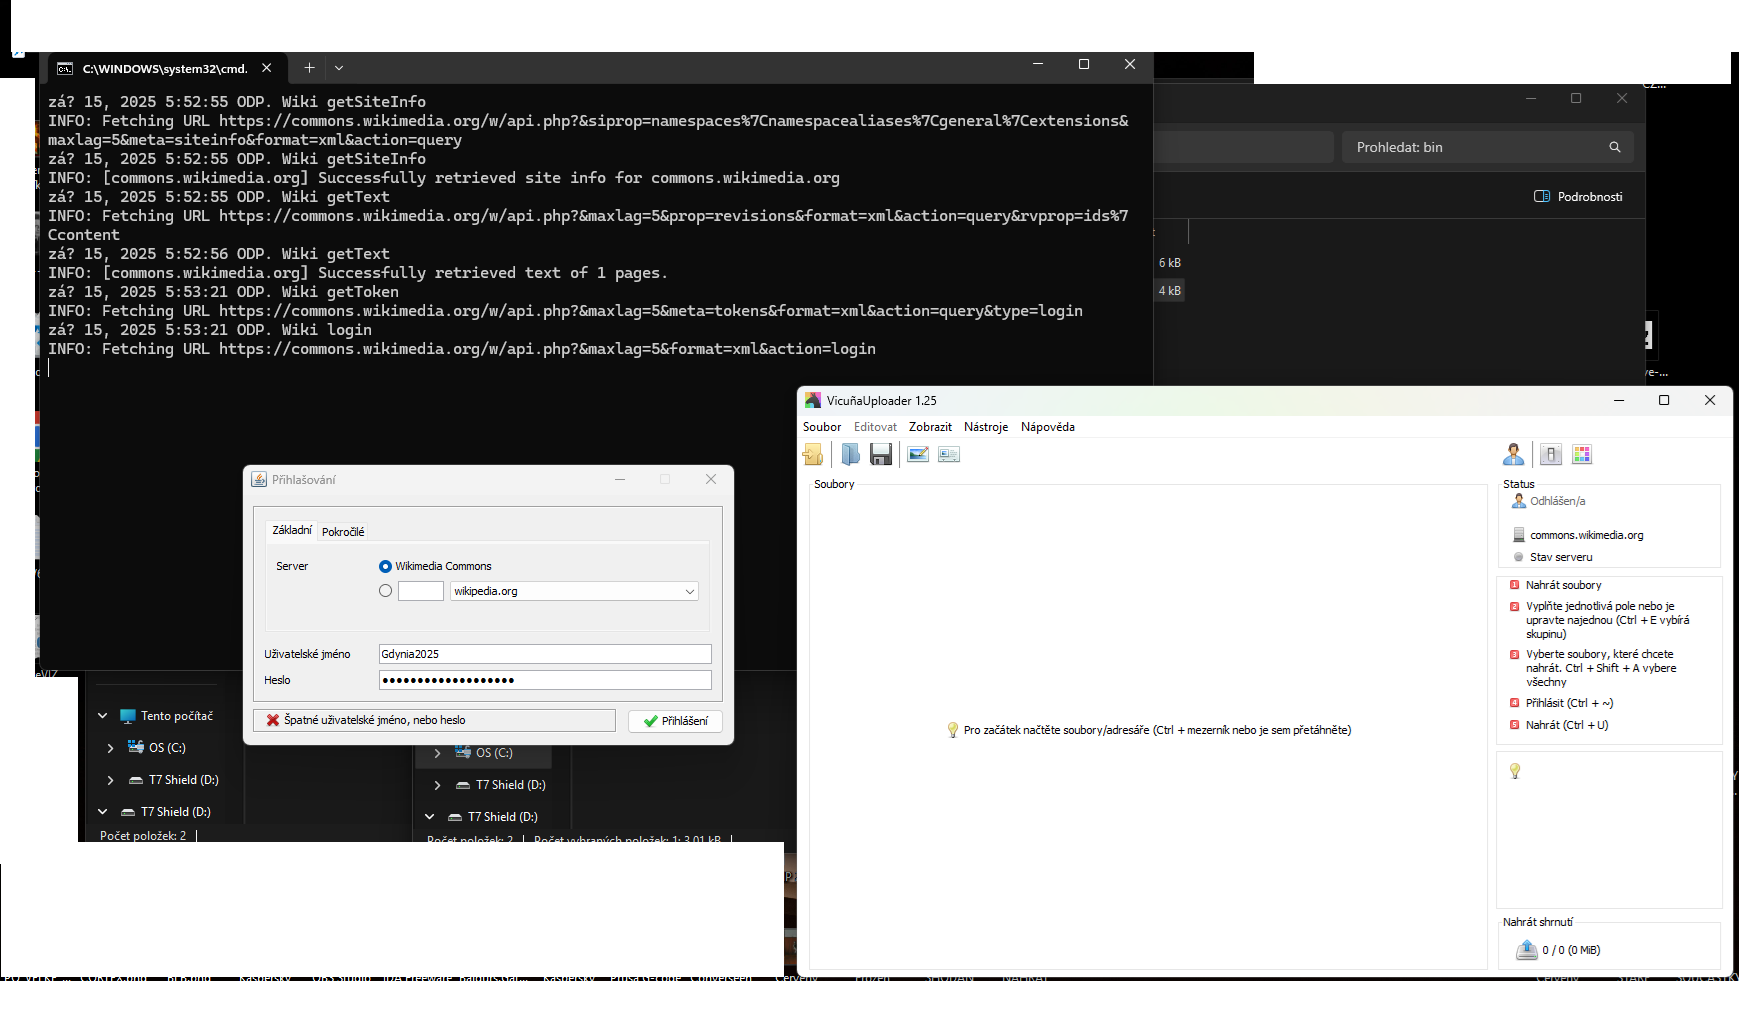Click the grey switch settings toolbar icon
The height and width of the screenshot is (1019, 1752).
[1551, 455]
